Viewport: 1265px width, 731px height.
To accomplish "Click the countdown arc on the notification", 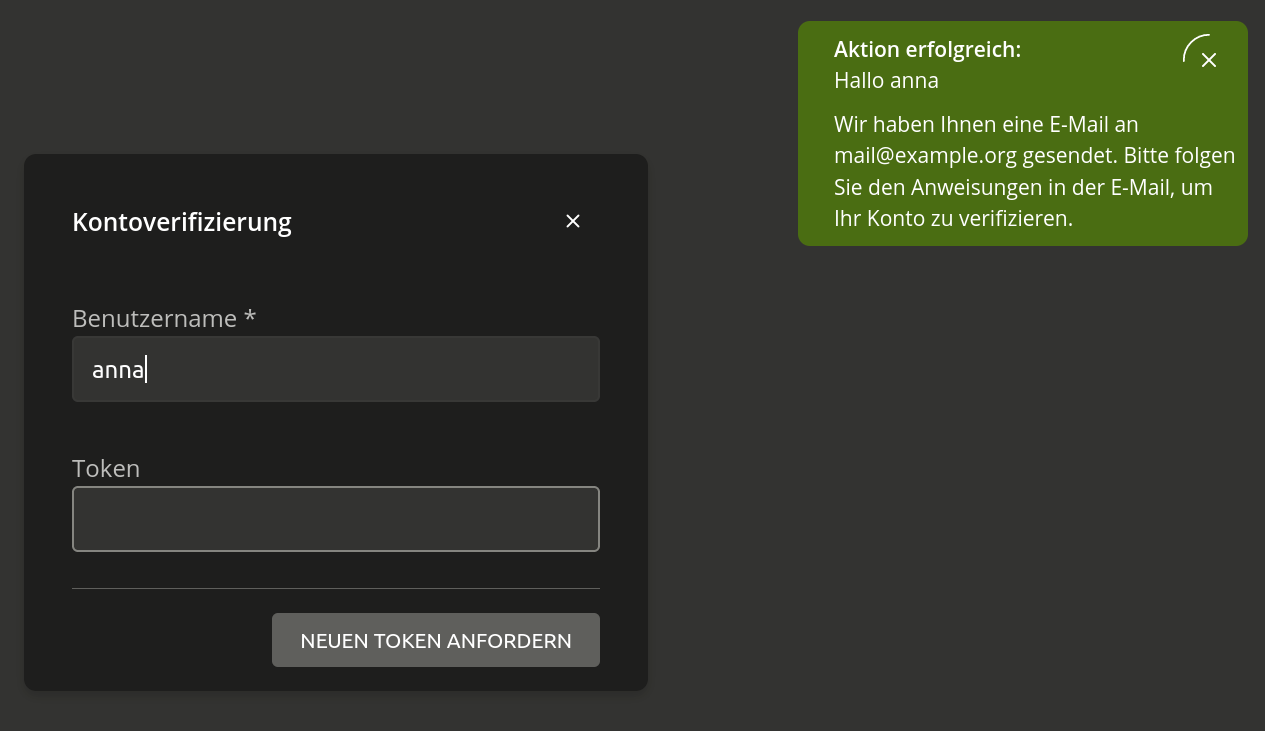I will click(1190, 44).
